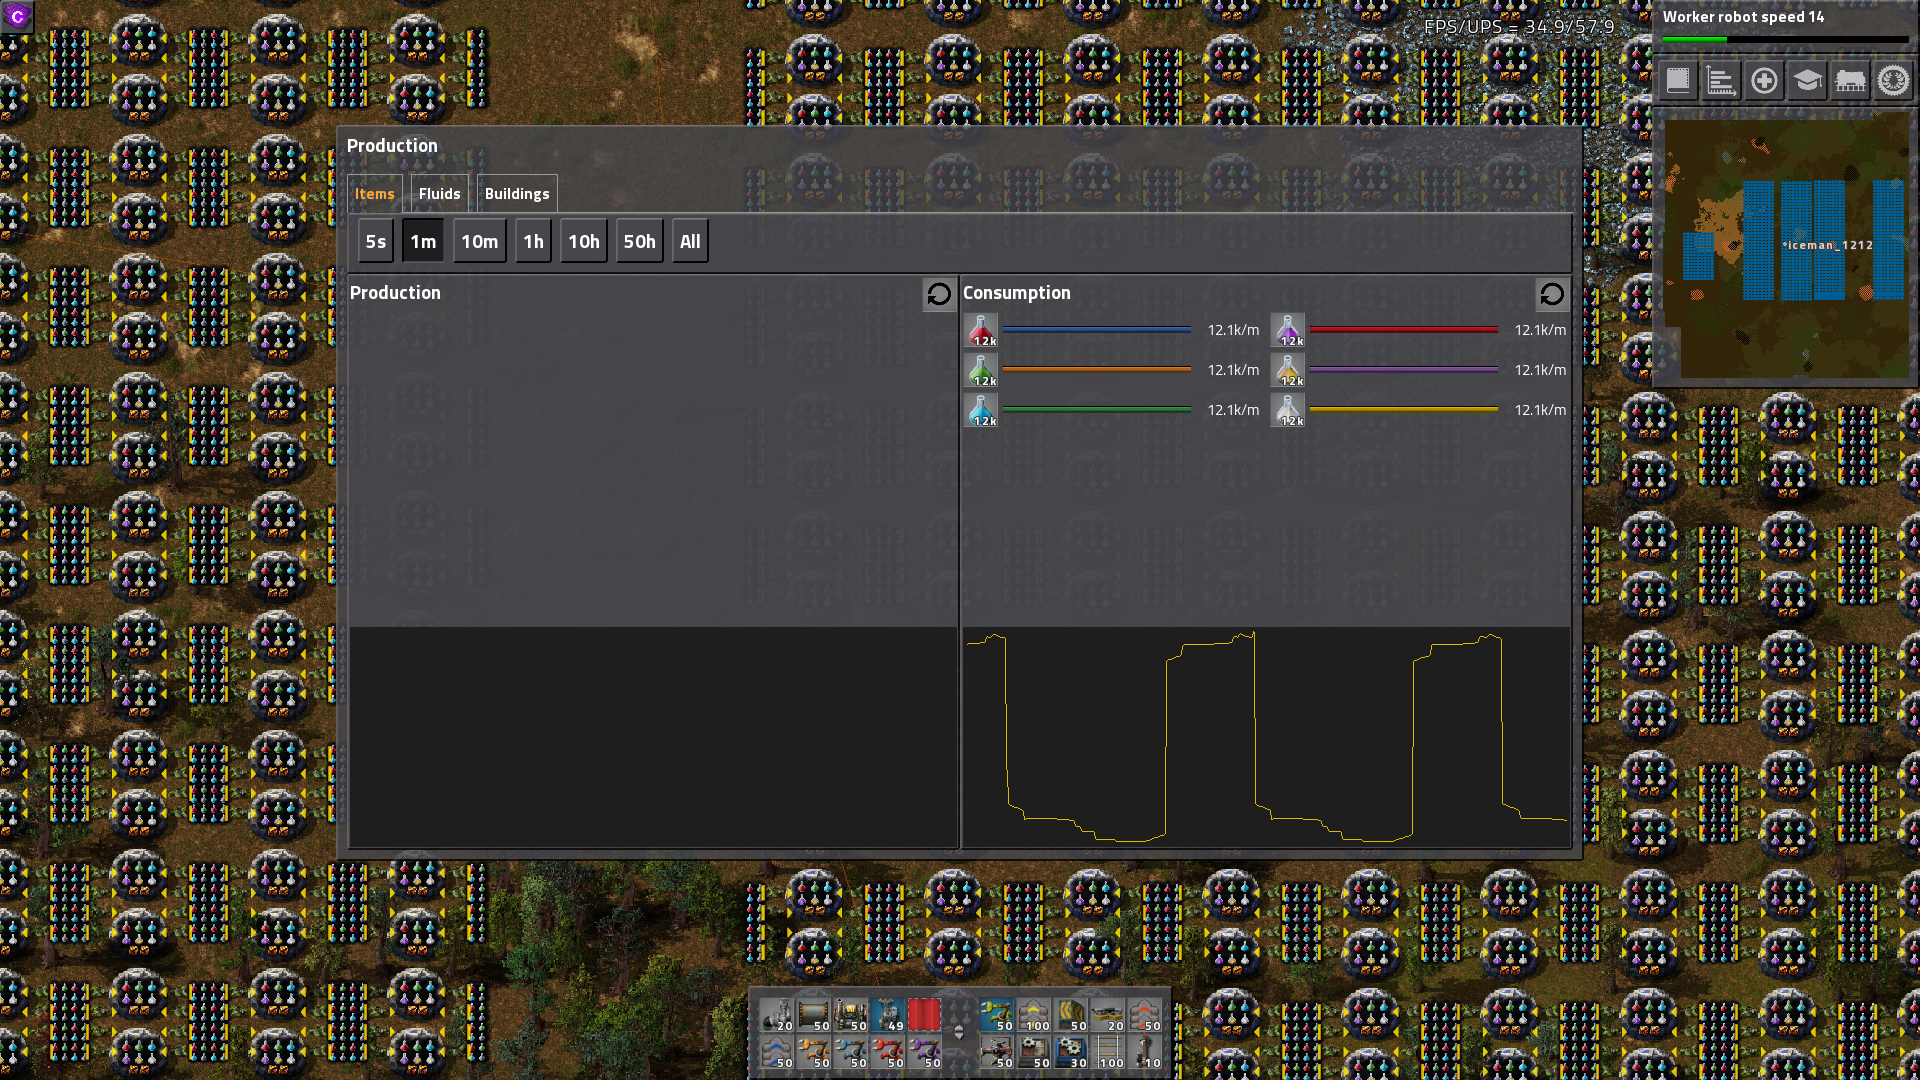Select the white space science pack
The image size is (1920, 1080).
(1288, 410)
